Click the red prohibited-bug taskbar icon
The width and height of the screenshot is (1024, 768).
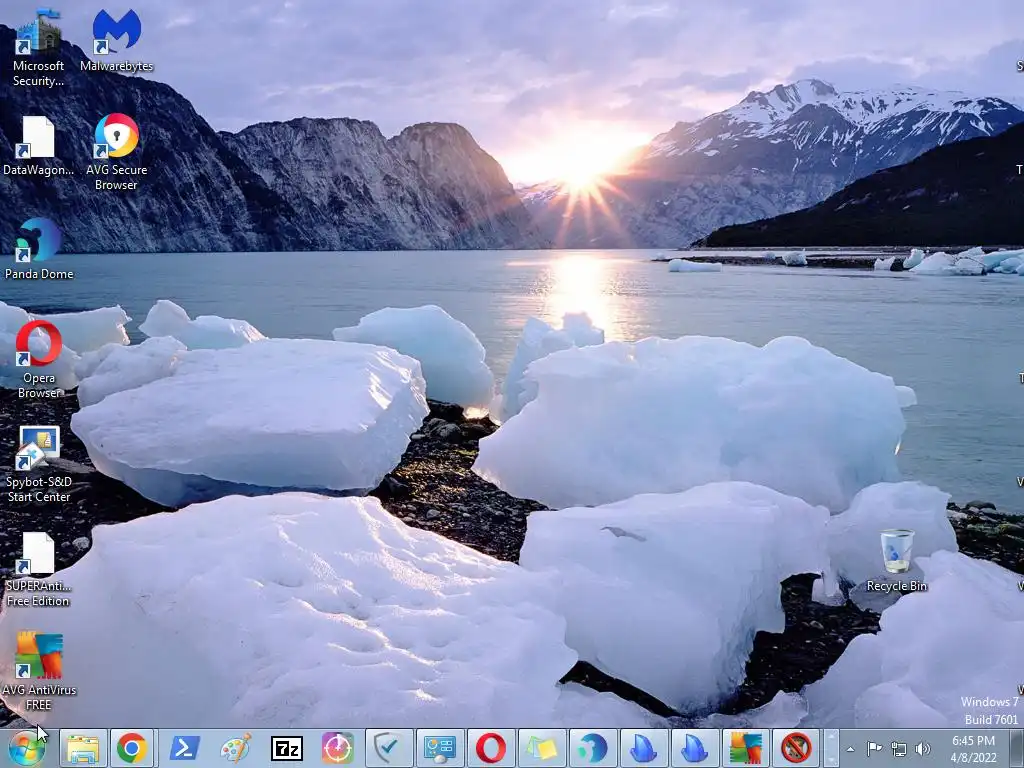[796, 748]
